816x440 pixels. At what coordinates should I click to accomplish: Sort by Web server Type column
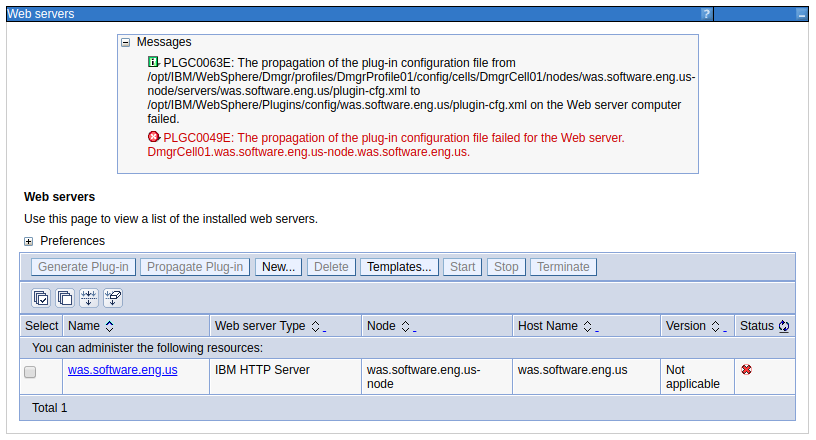click(x=315, y=326)
